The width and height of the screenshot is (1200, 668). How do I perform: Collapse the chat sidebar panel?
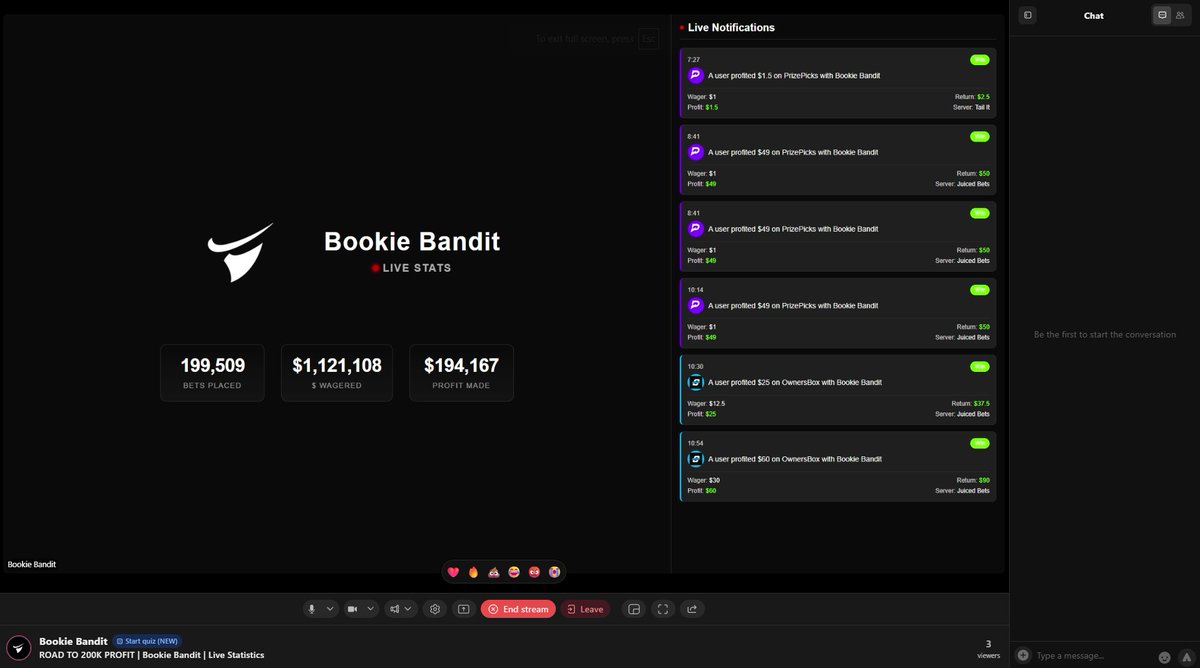[1027, 15]
